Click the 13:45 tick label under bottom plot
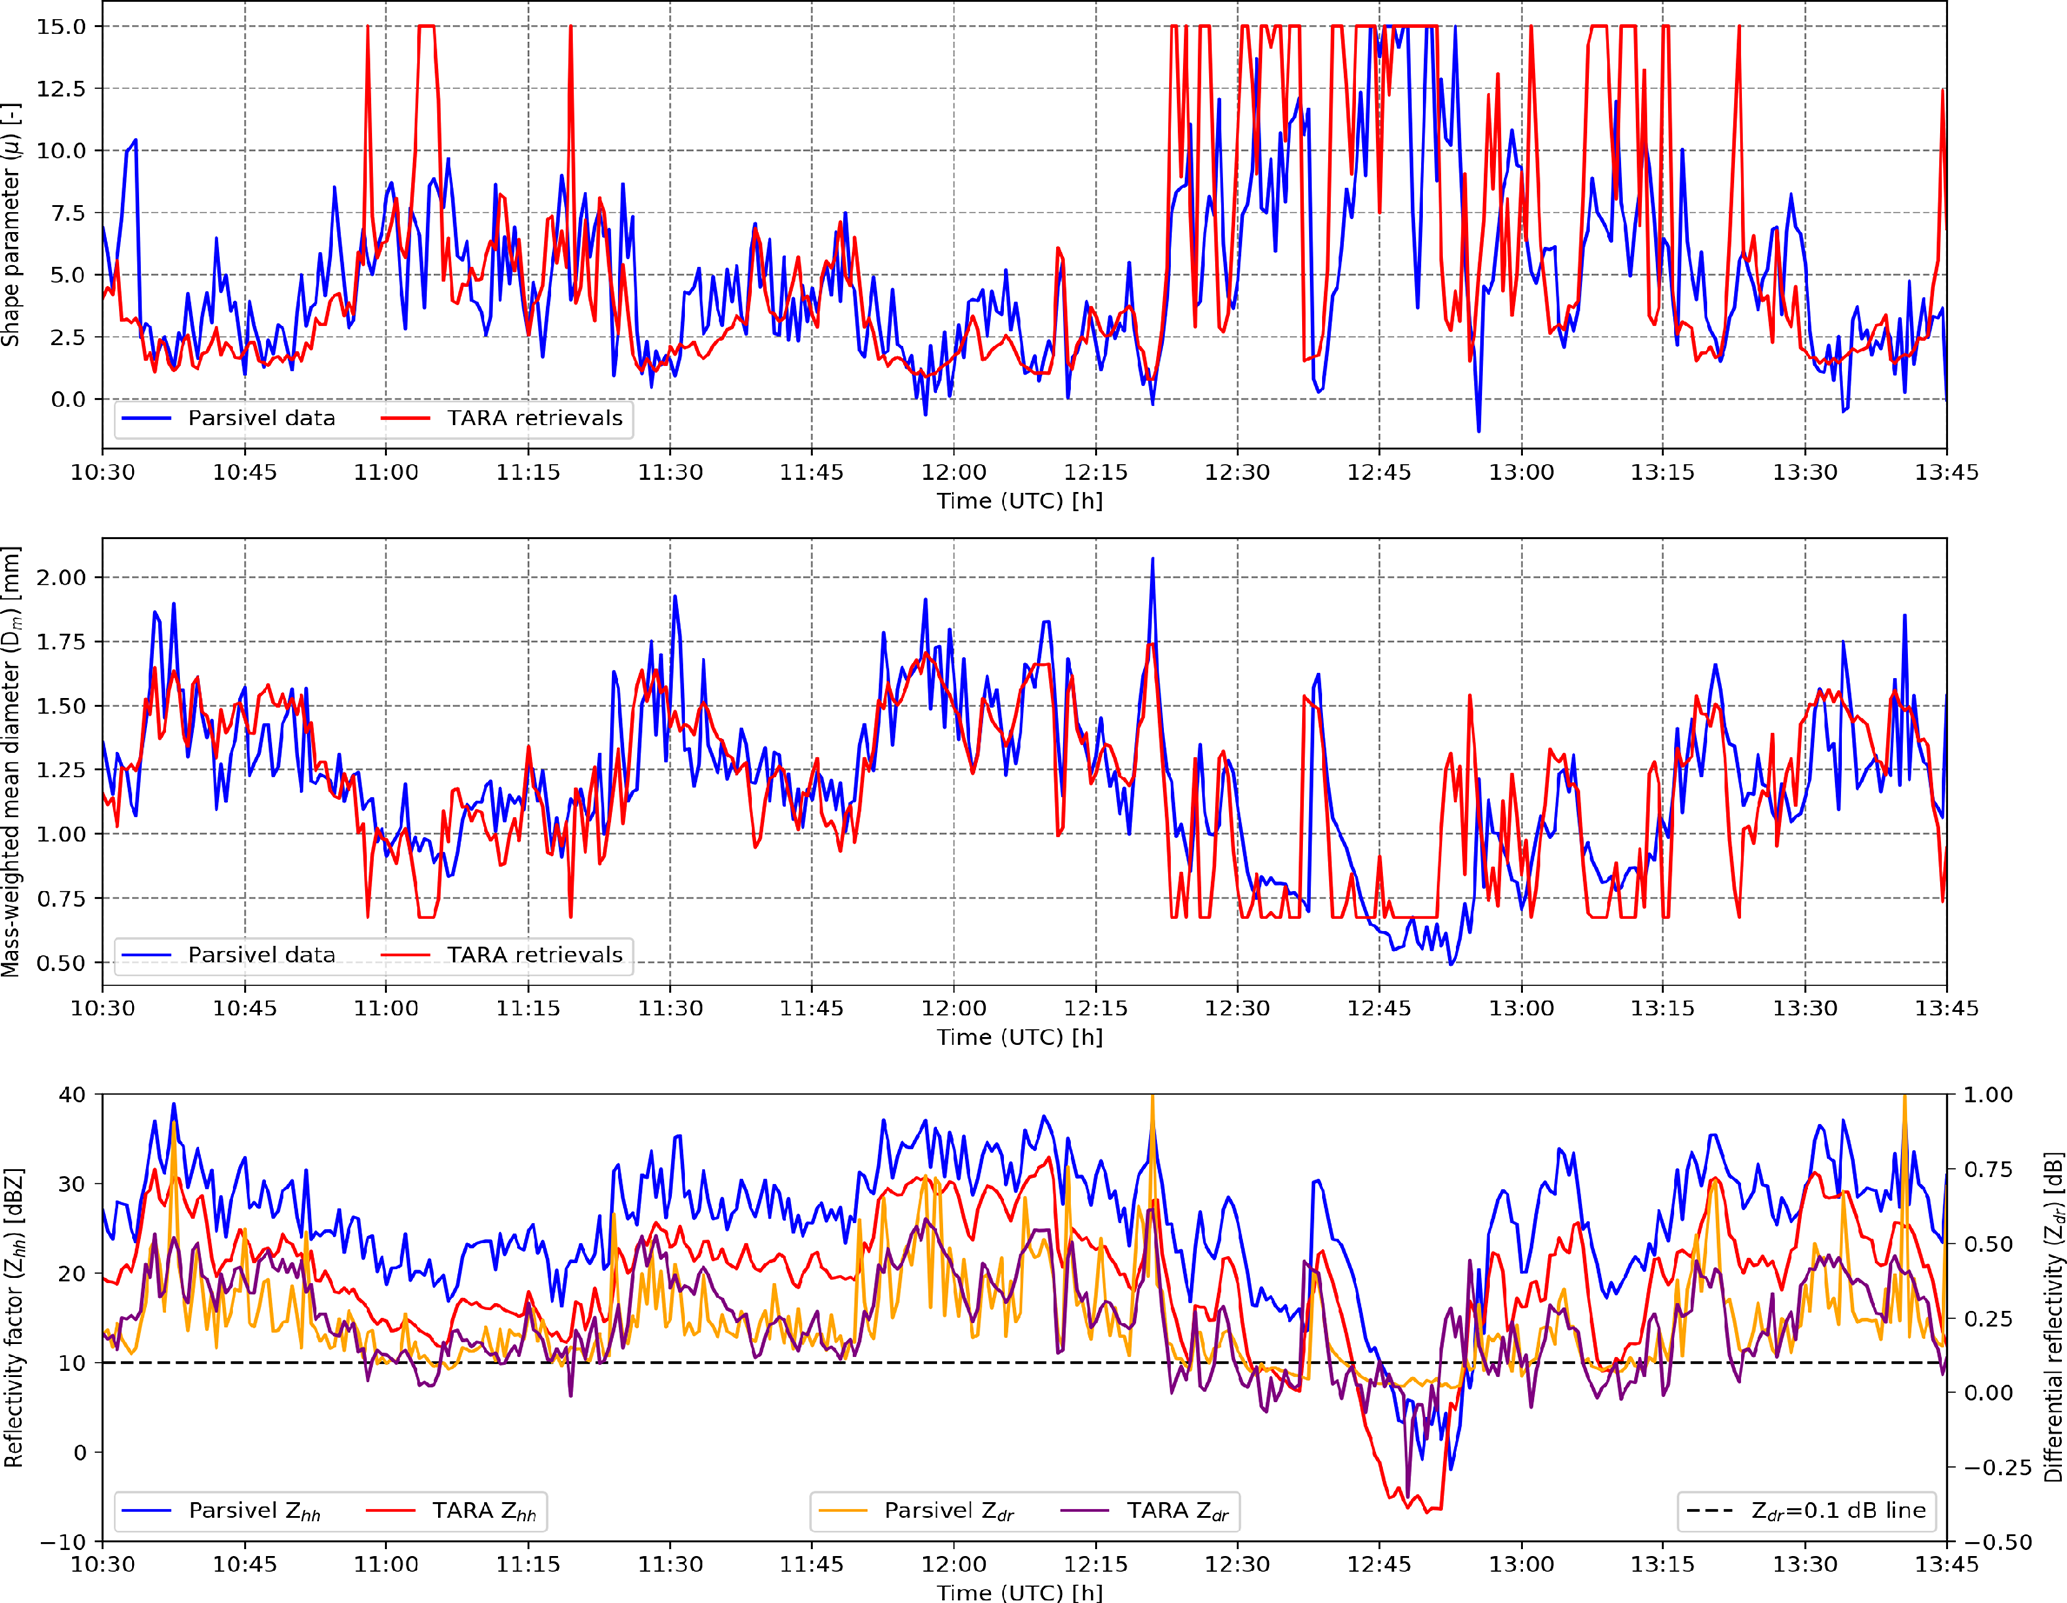 (1945, 1565)
